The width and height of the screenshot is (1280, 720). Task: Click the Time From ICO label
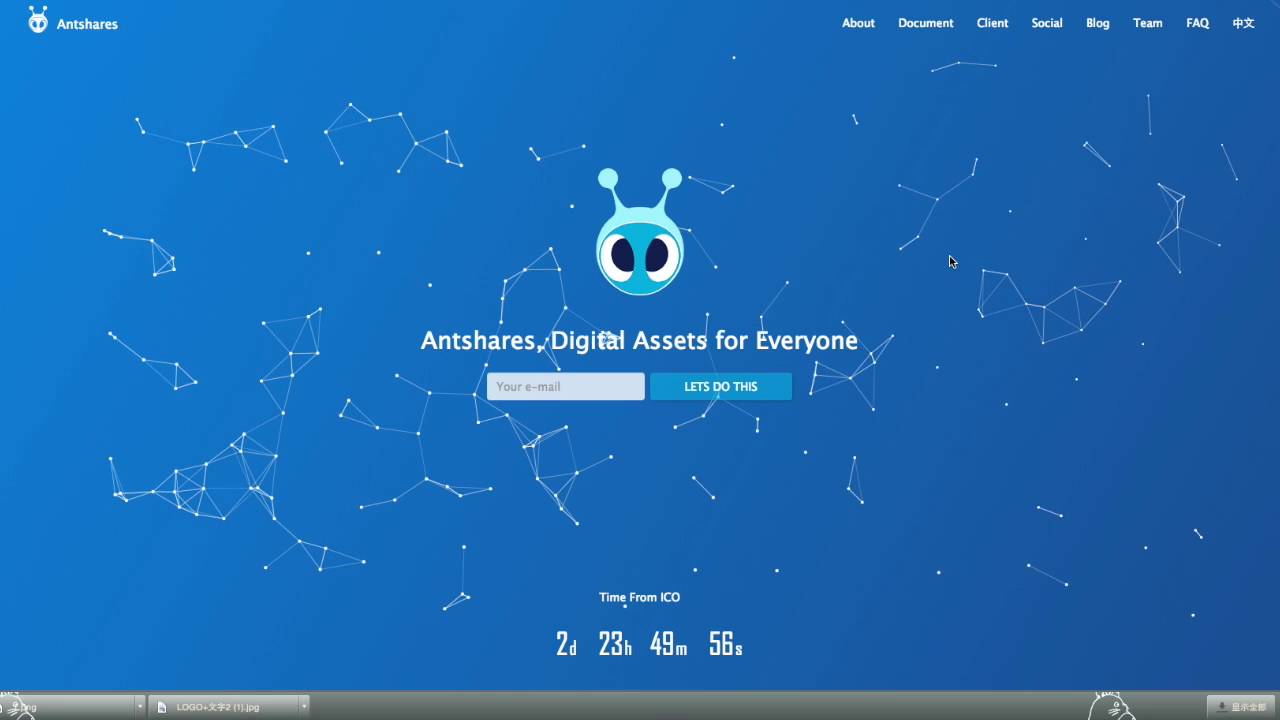tap(640, 597)
